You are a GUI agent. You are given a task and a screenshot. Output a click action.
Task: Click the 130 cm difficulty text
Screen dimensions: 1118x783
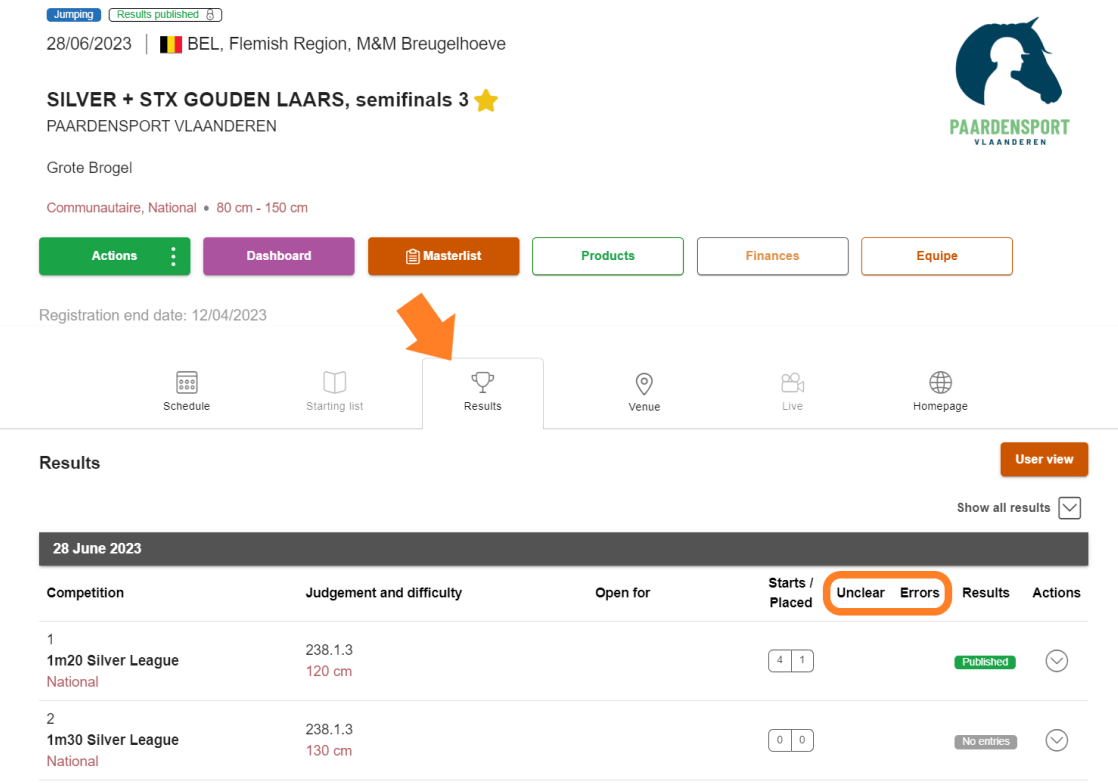click(x=329, y=750)
